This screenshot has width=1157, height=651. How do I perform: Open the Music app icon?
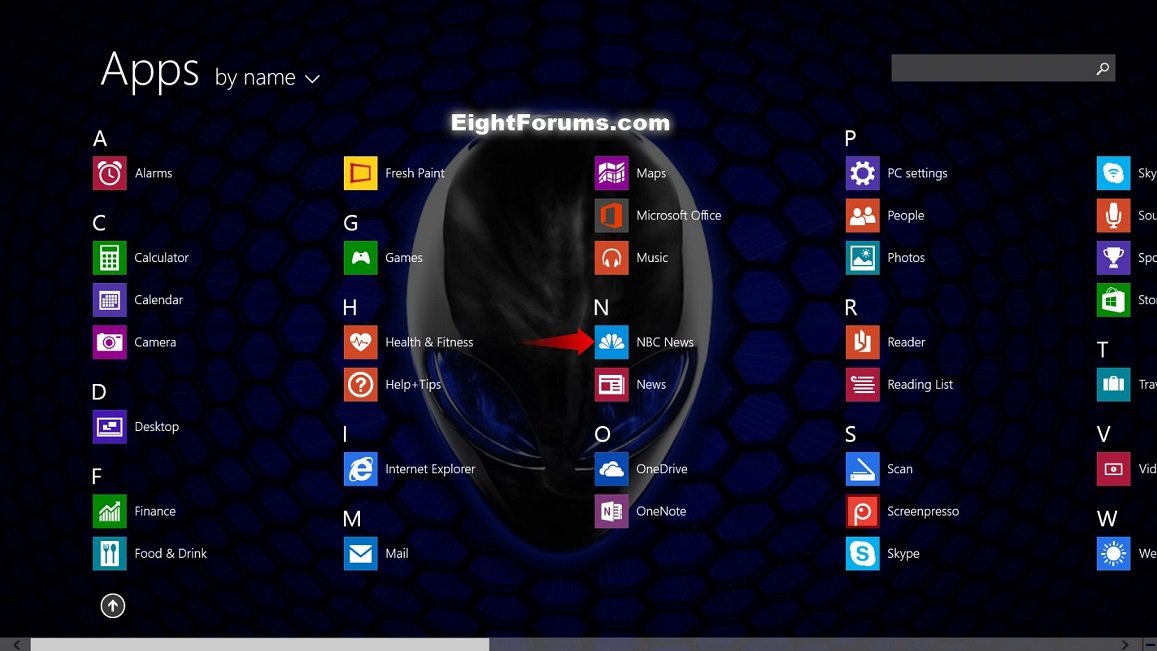pyautogui.click(x=612, y=258)
